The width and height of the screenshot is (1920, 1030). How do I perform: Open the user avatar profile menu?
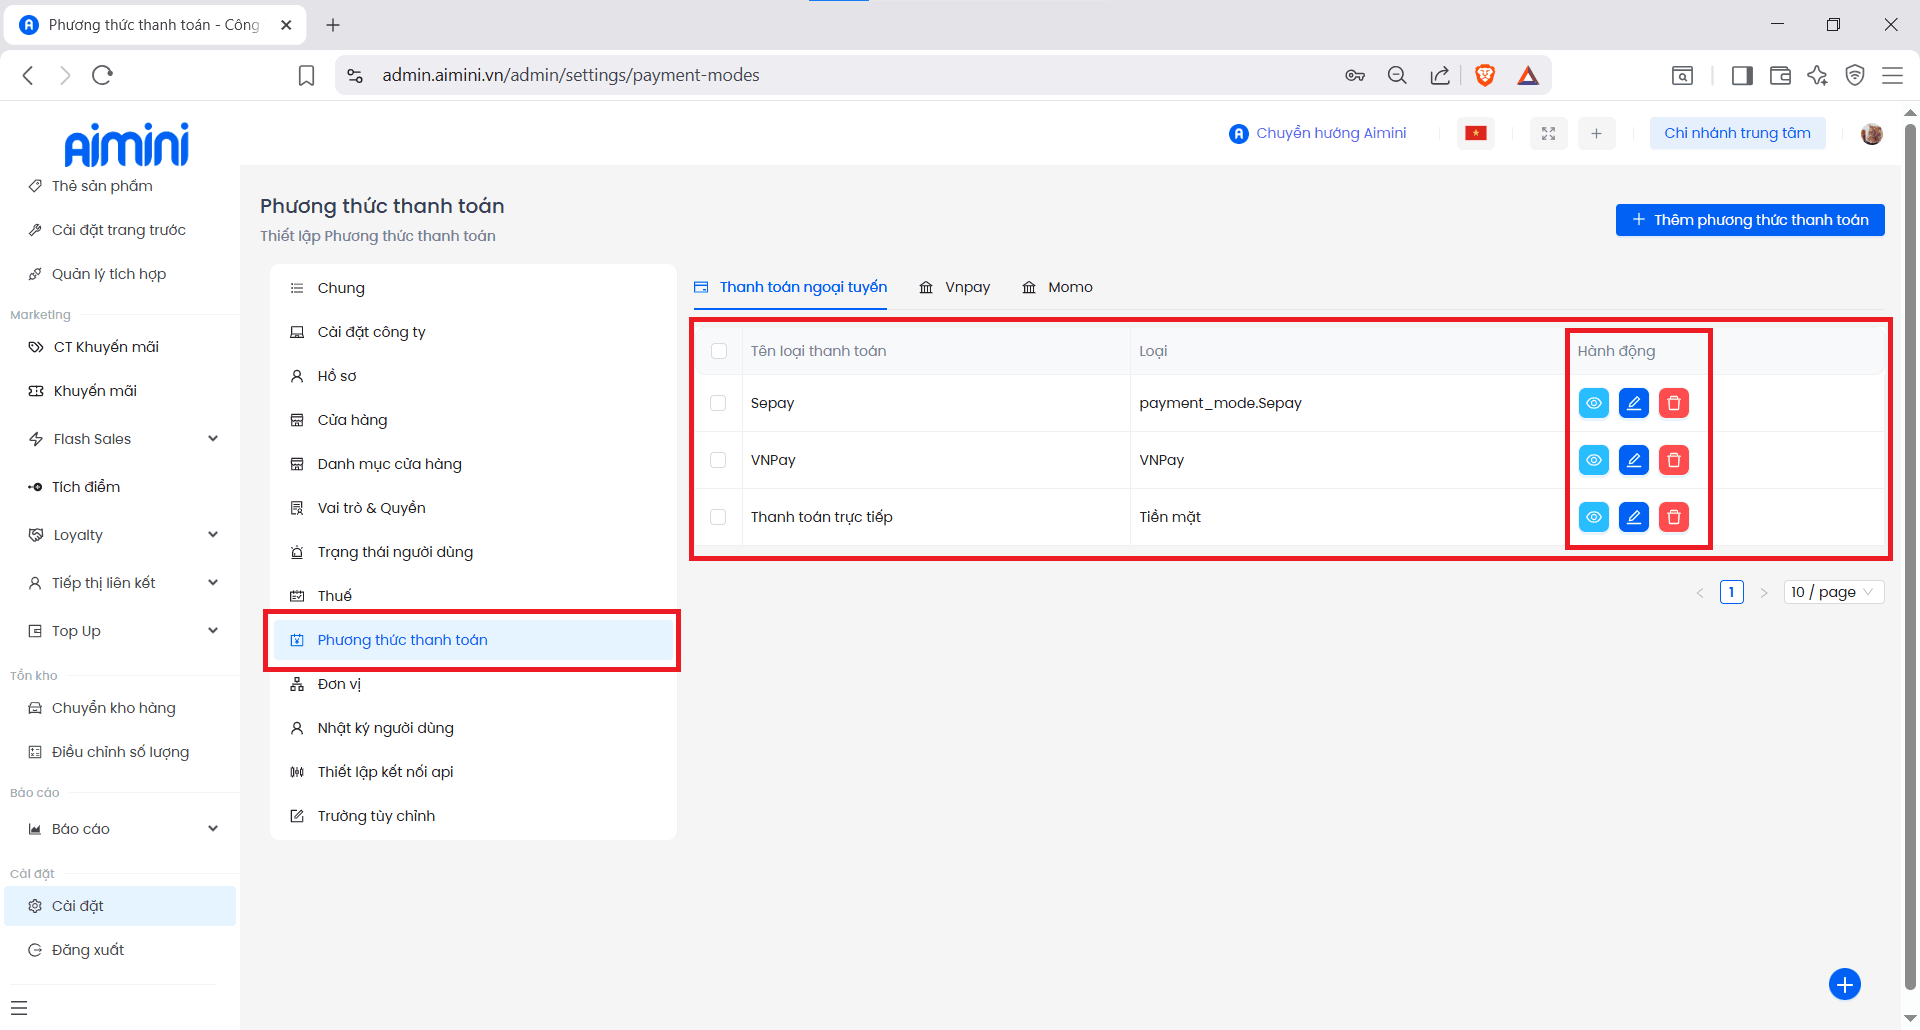click(x=1871, y=133)
